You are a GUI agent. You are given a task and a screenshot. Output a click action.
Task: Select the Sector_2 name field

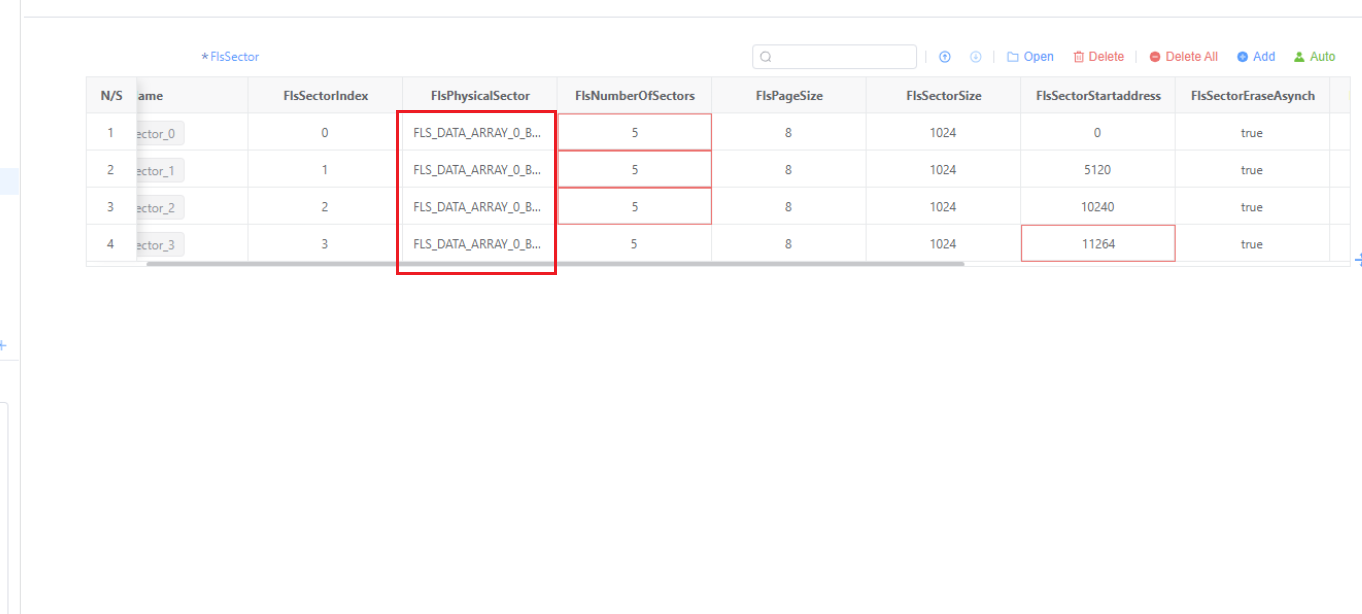[x=160, y=208]
